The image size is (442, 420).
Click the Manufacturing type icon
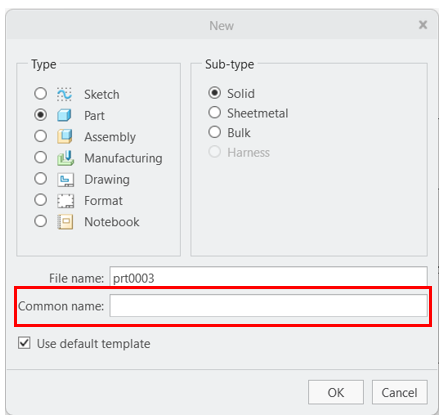click(65, 158)
